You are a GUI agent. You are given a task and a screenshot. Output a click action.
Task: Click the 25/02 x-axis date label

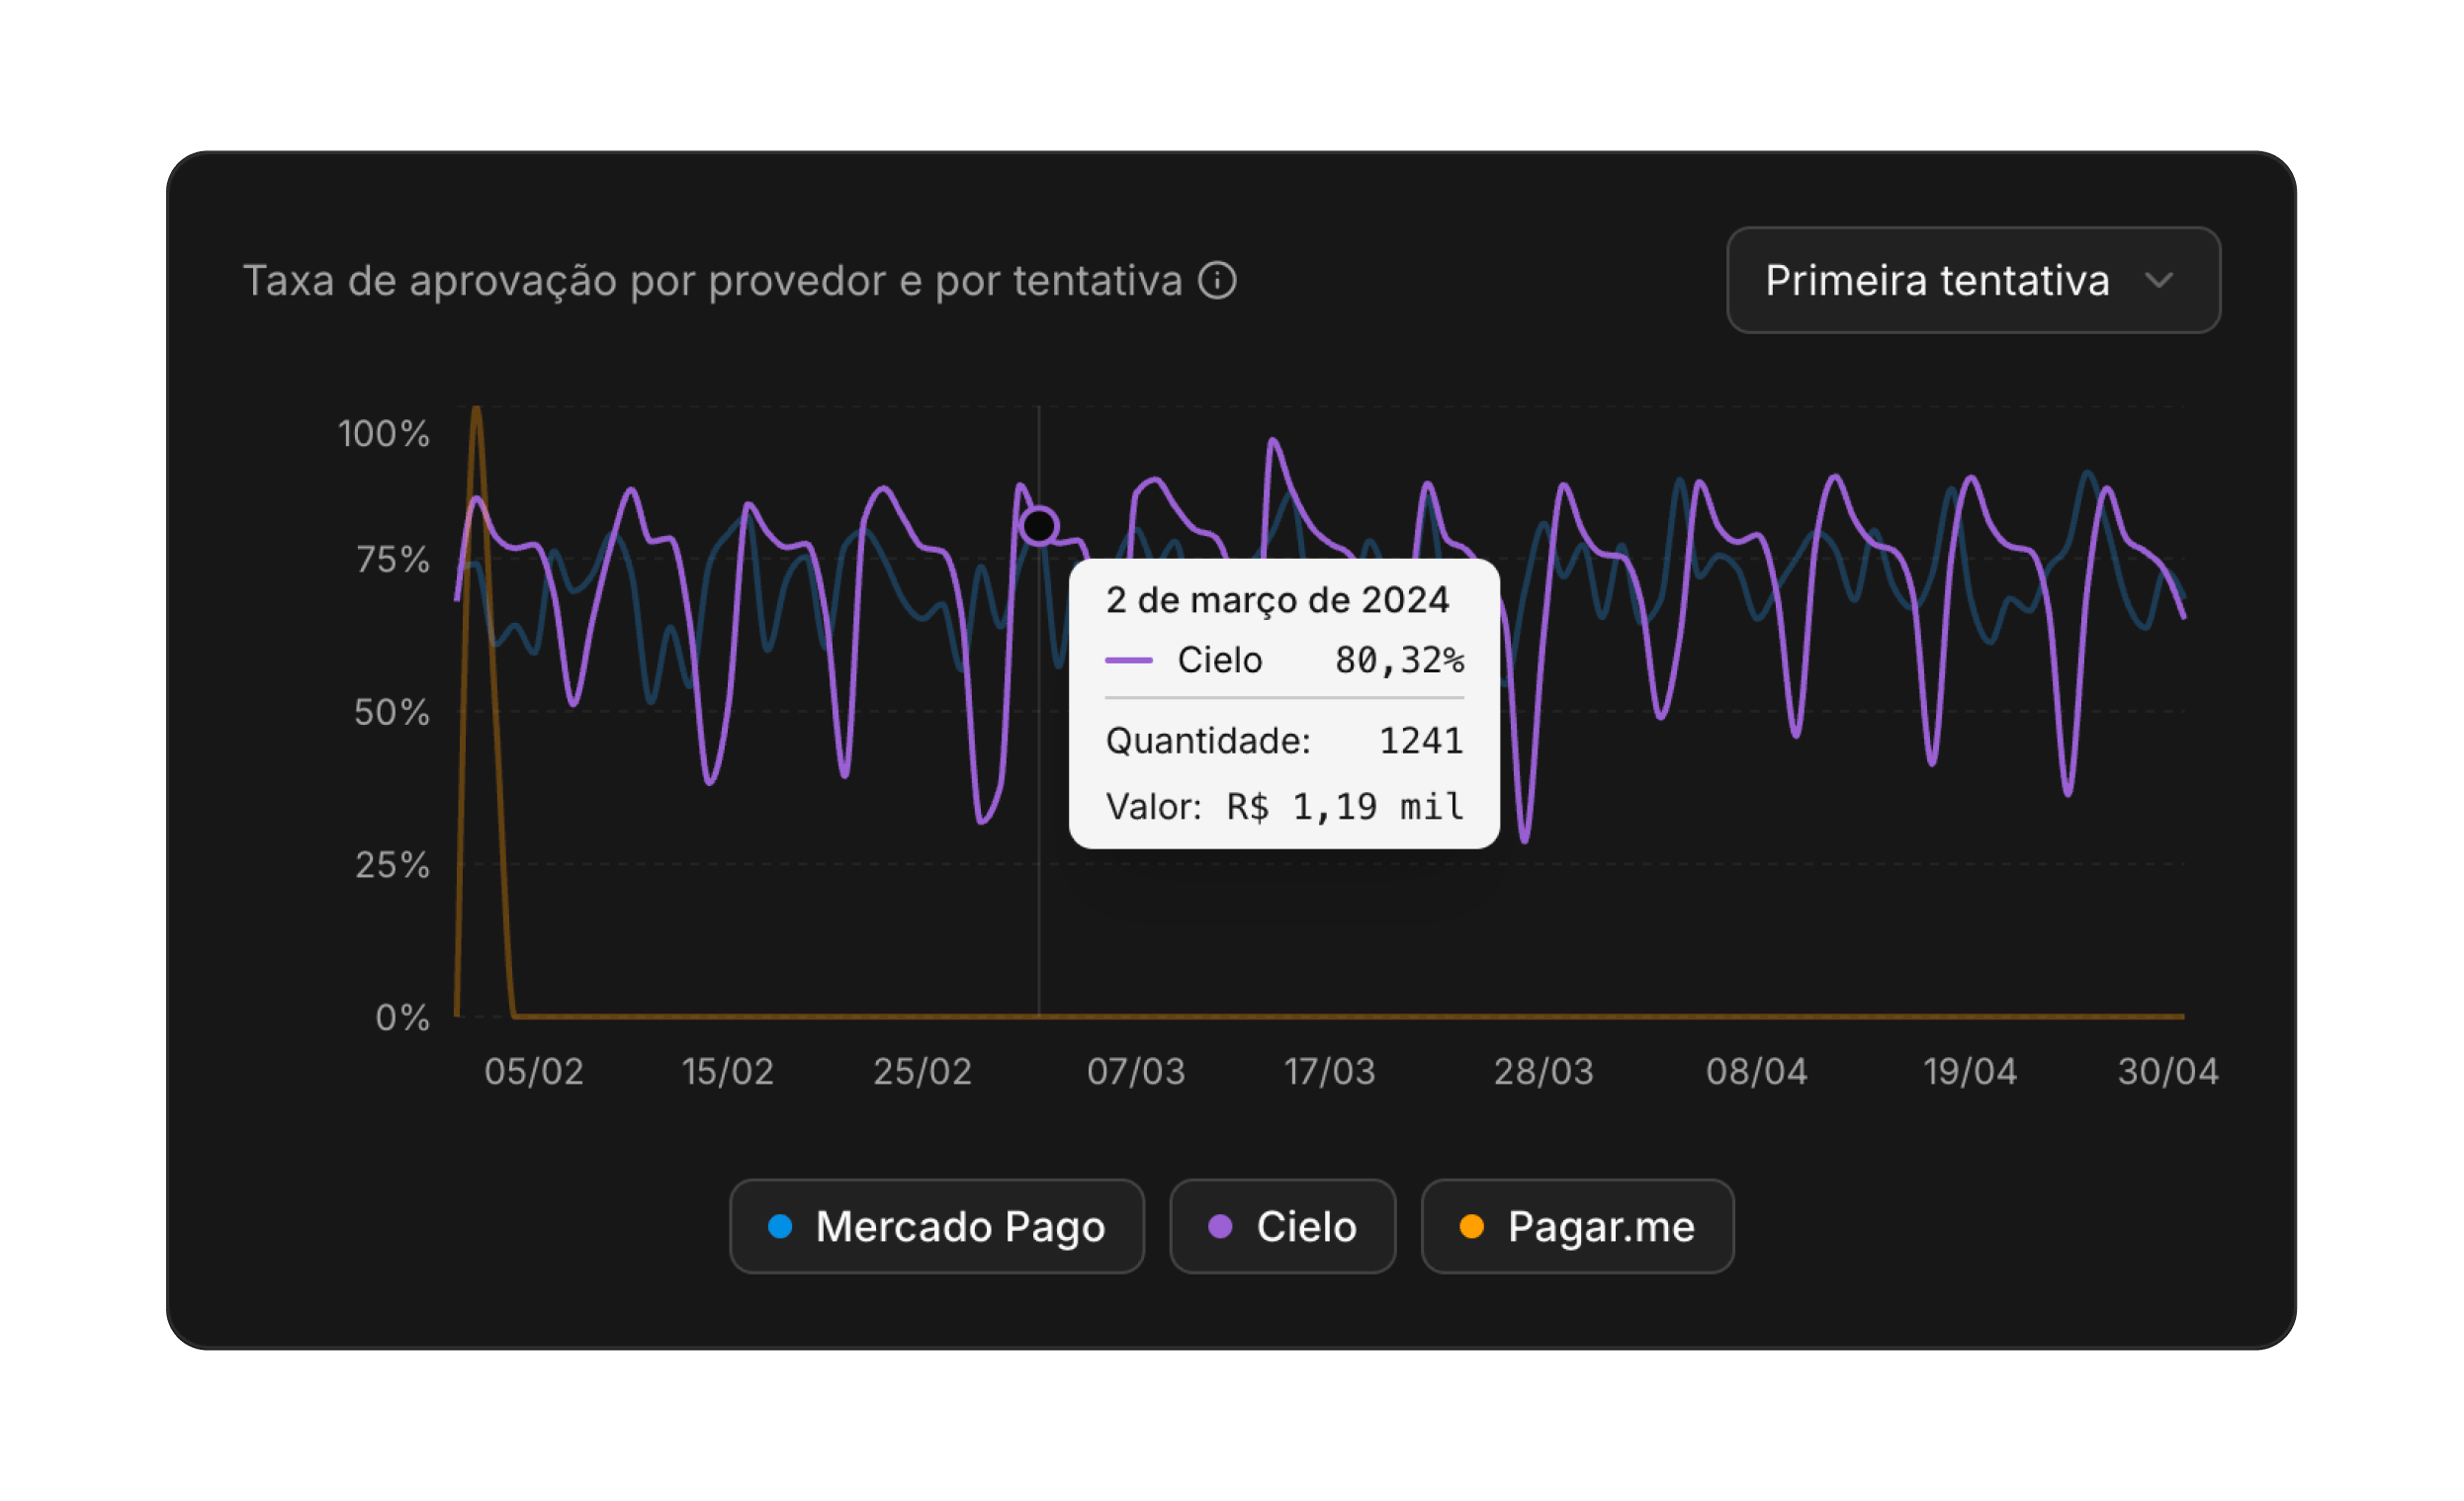click(x=923, y=1072)
